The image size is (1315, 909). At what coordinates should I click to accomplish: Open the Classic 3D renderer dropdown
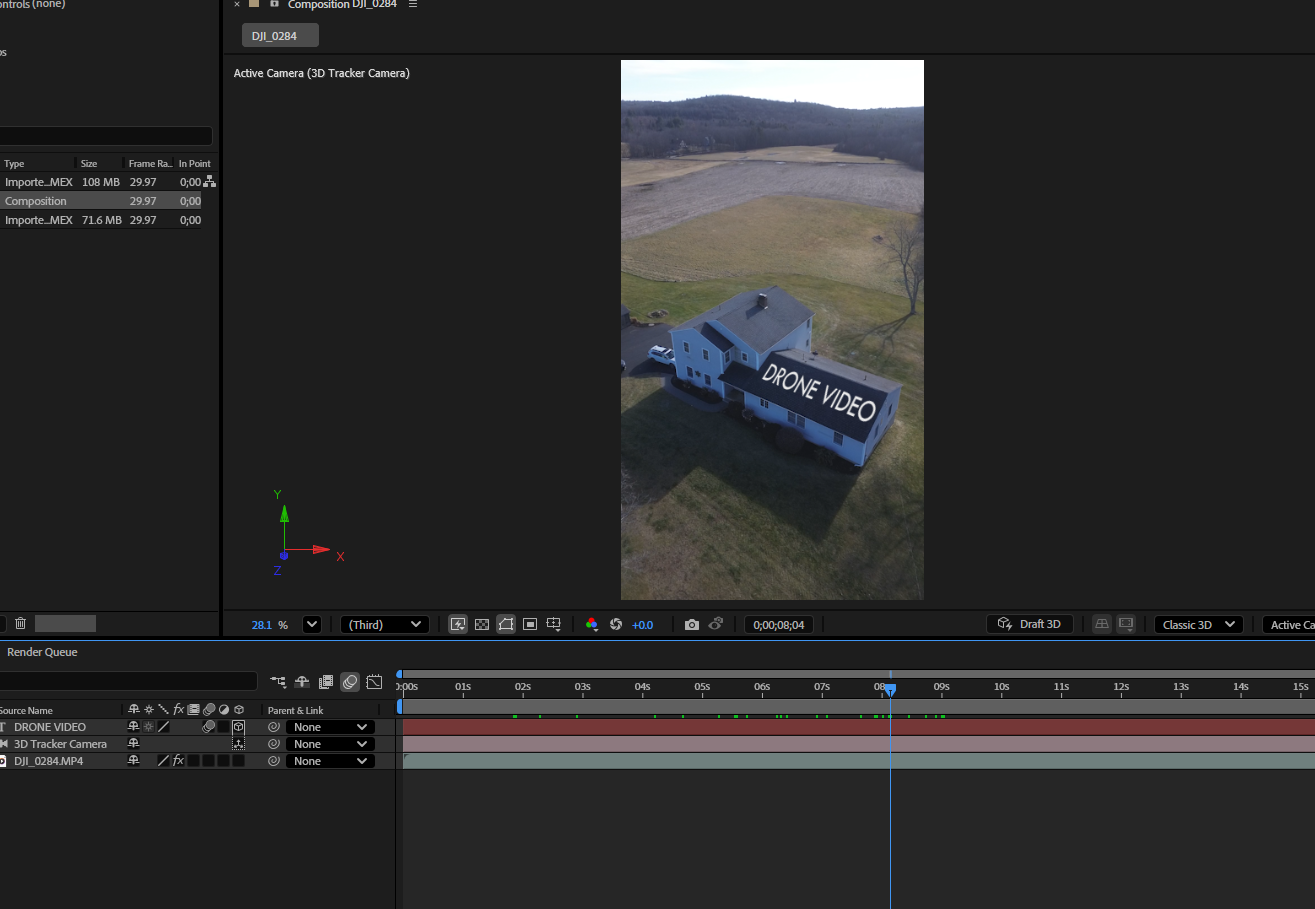(1198, 625)
